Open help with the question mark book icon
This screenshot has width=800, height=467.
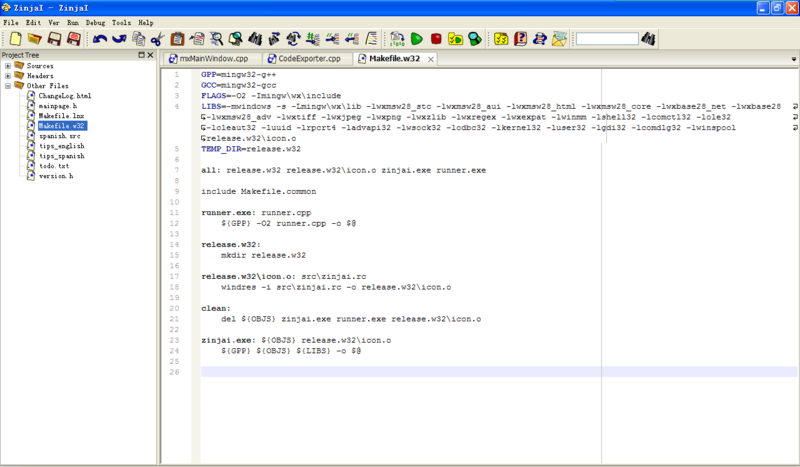pos(520,39)
